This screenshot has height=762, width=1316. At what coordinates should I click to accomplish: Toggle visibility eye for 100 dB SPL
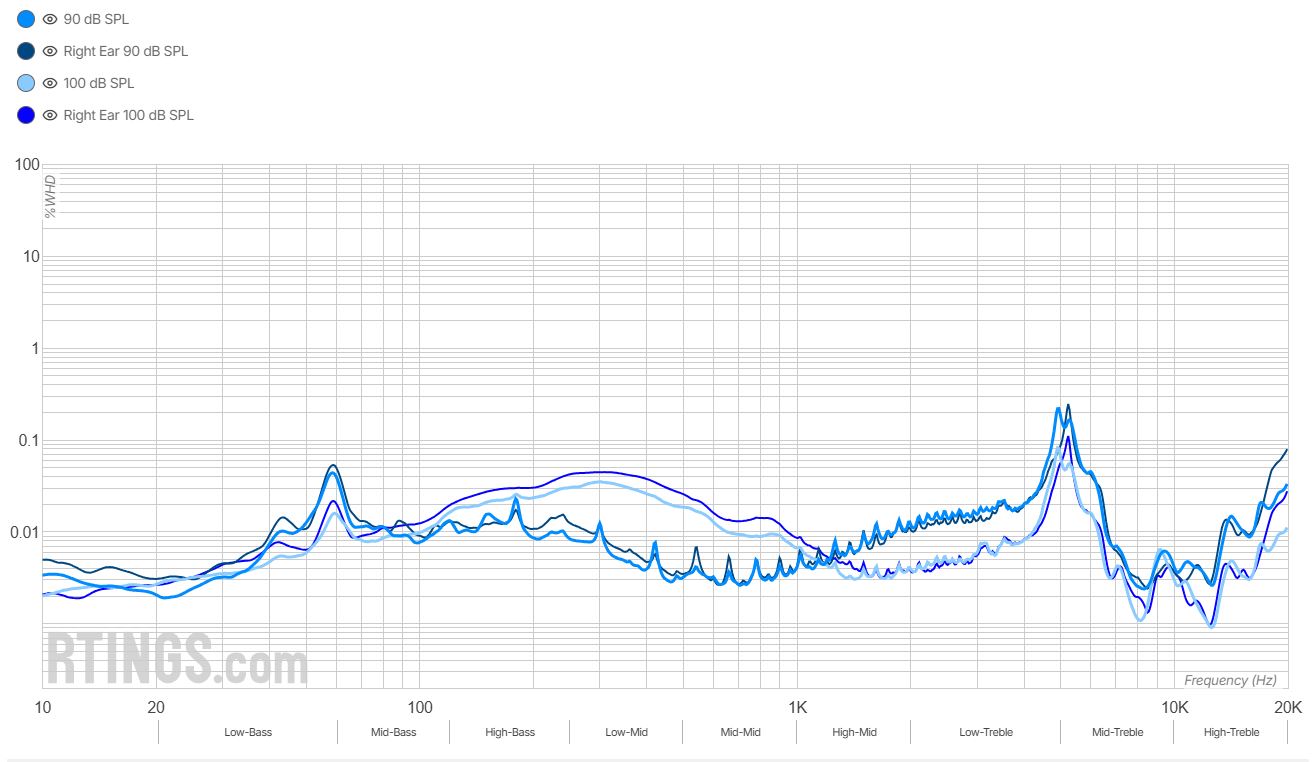(x=50, y=83)
